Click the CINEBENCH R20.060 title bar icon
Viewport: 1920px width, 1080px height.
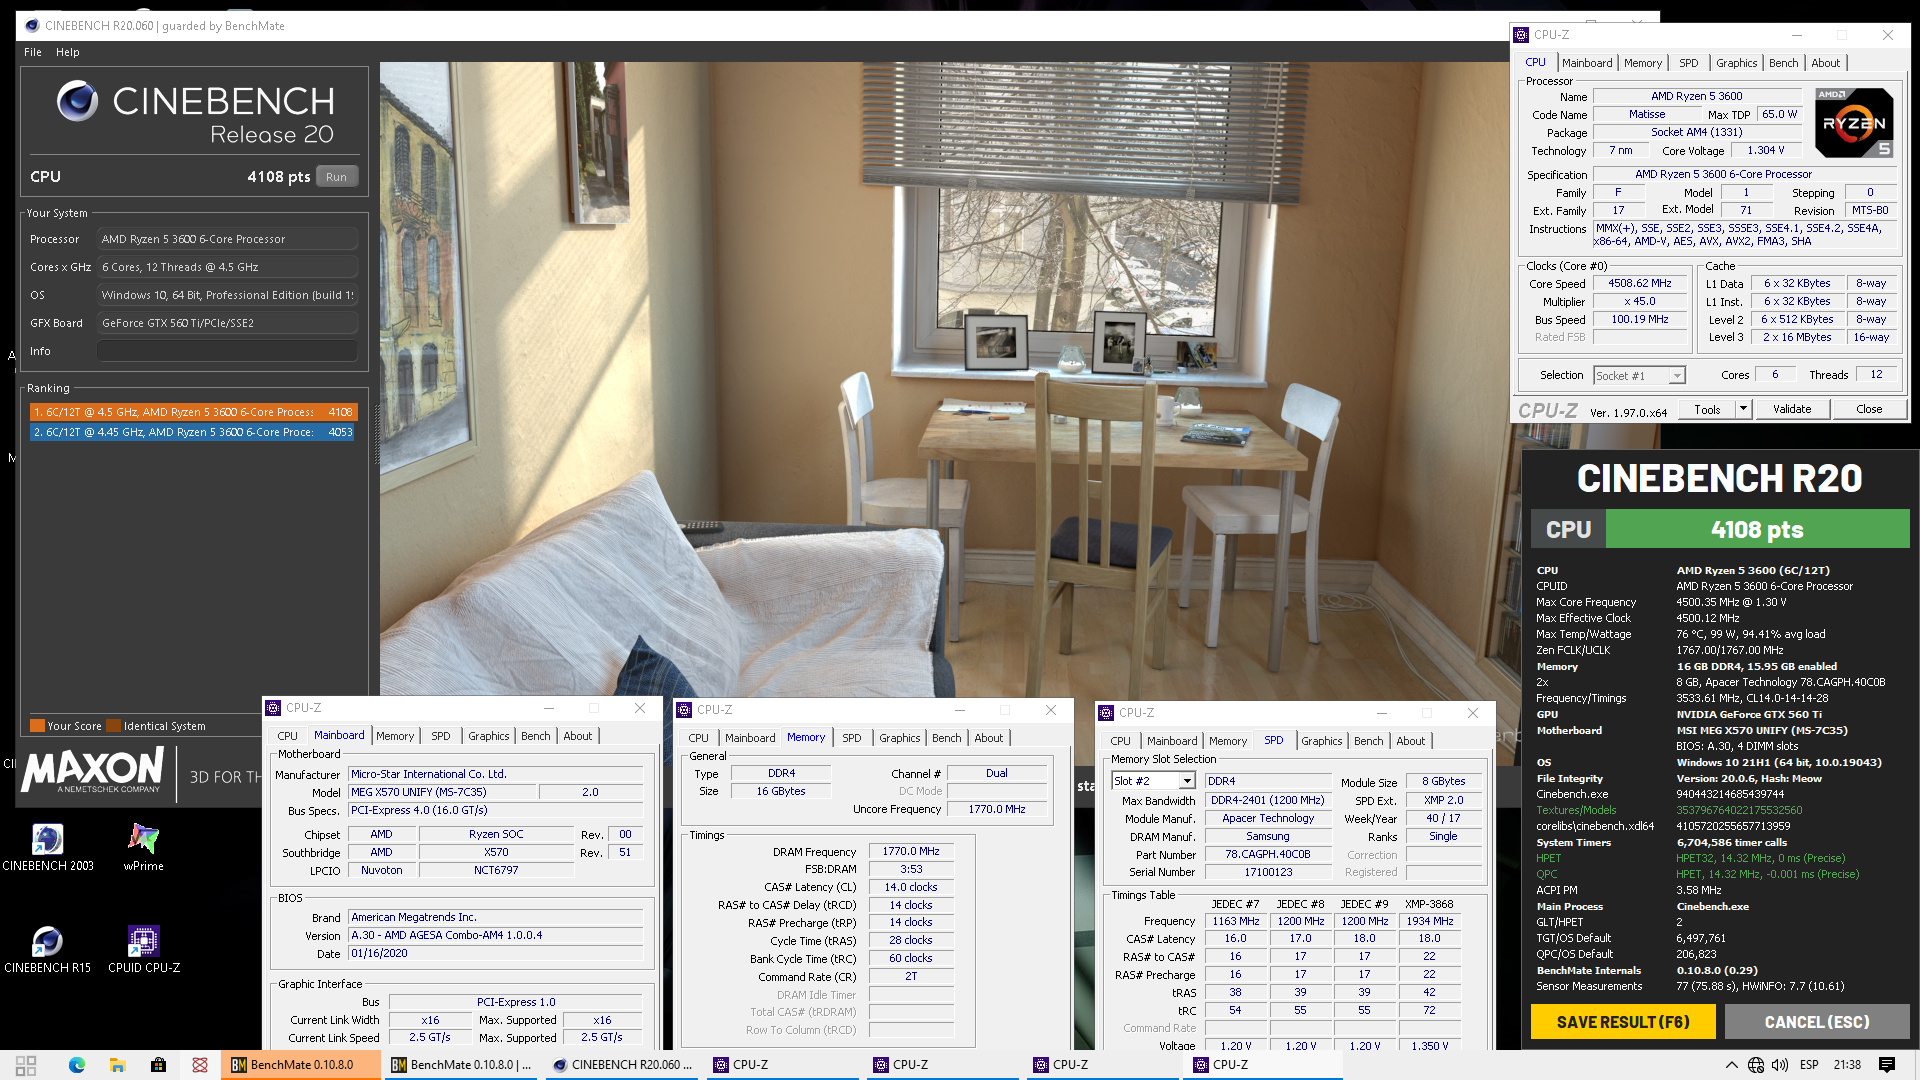click(32, 26)
